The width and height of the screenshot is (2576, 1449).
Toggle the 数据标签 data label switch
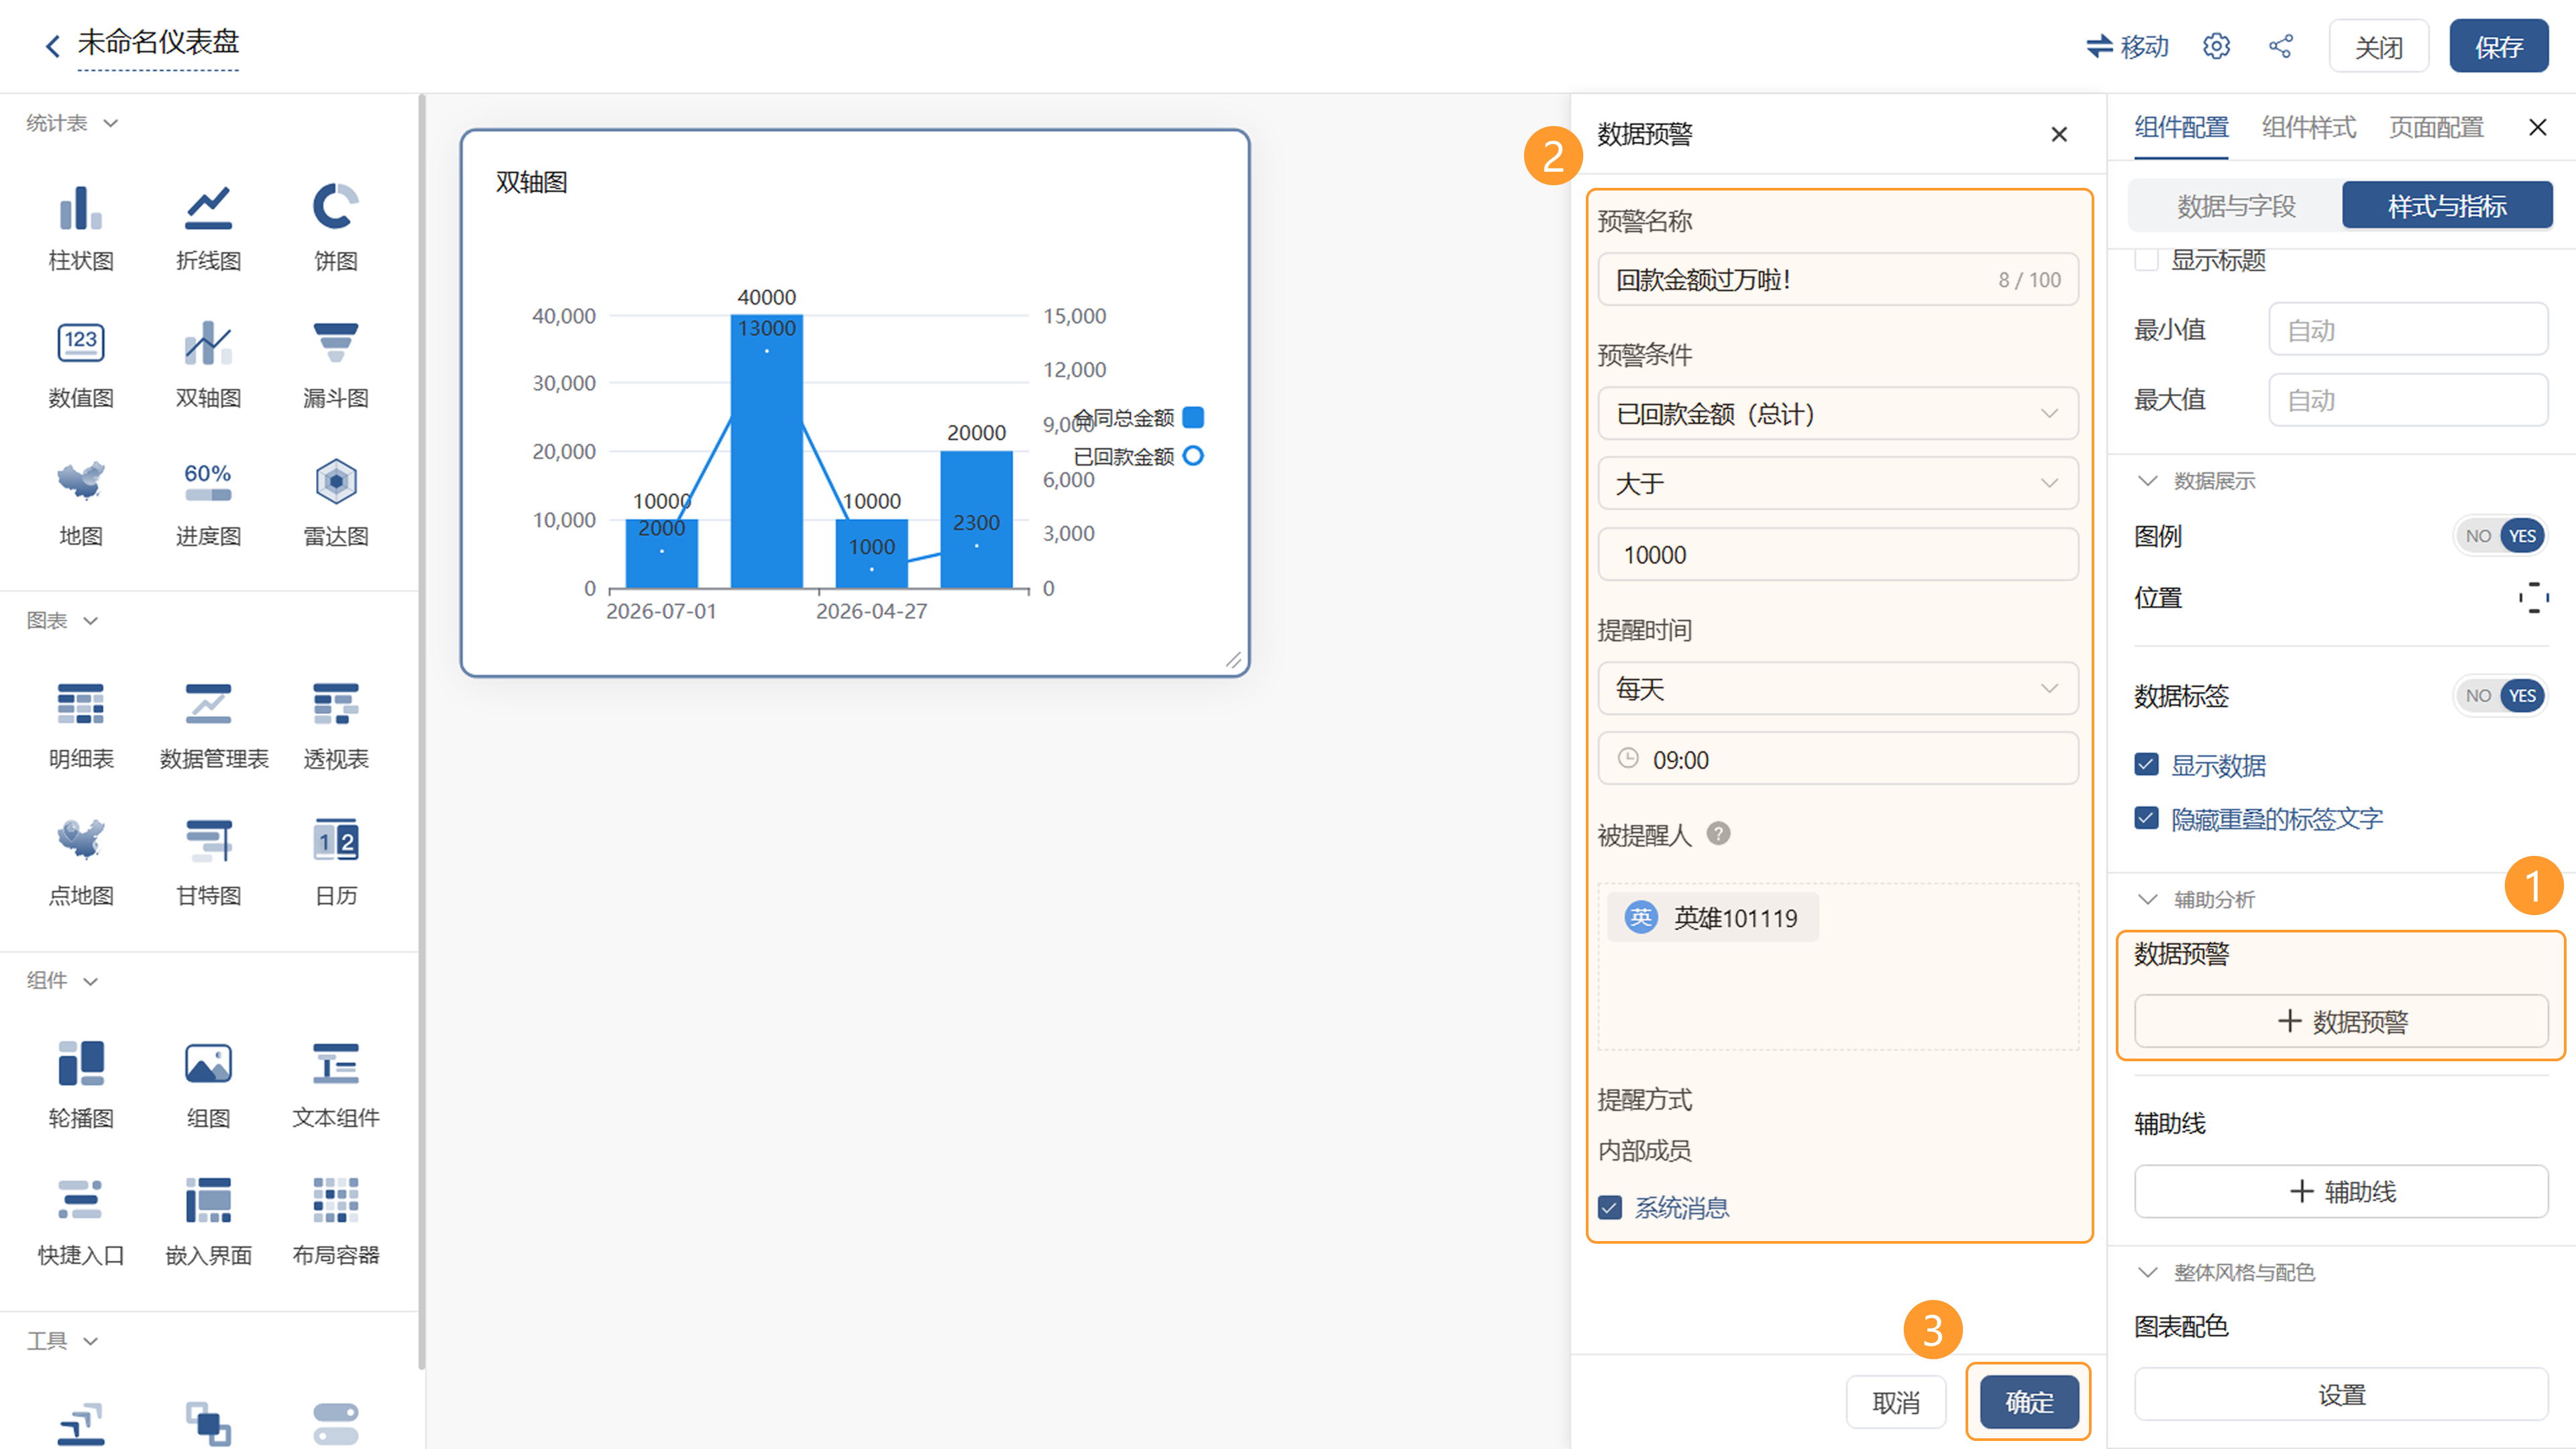coord(2500,696)
